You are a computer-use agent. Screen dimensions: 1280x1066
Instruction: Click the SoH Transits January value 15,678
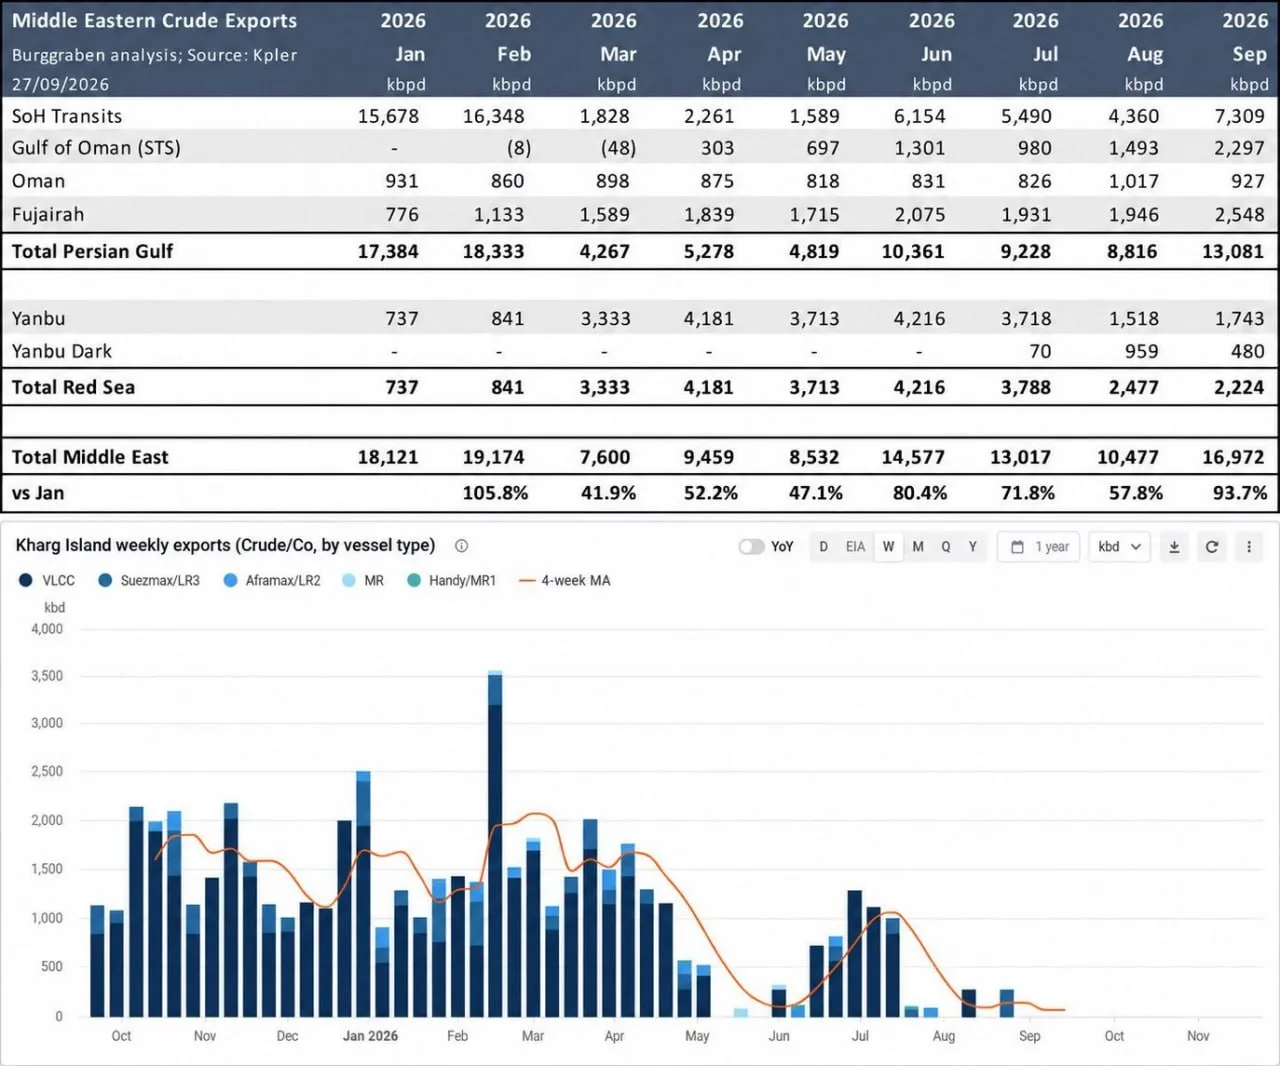coord(388,116)
